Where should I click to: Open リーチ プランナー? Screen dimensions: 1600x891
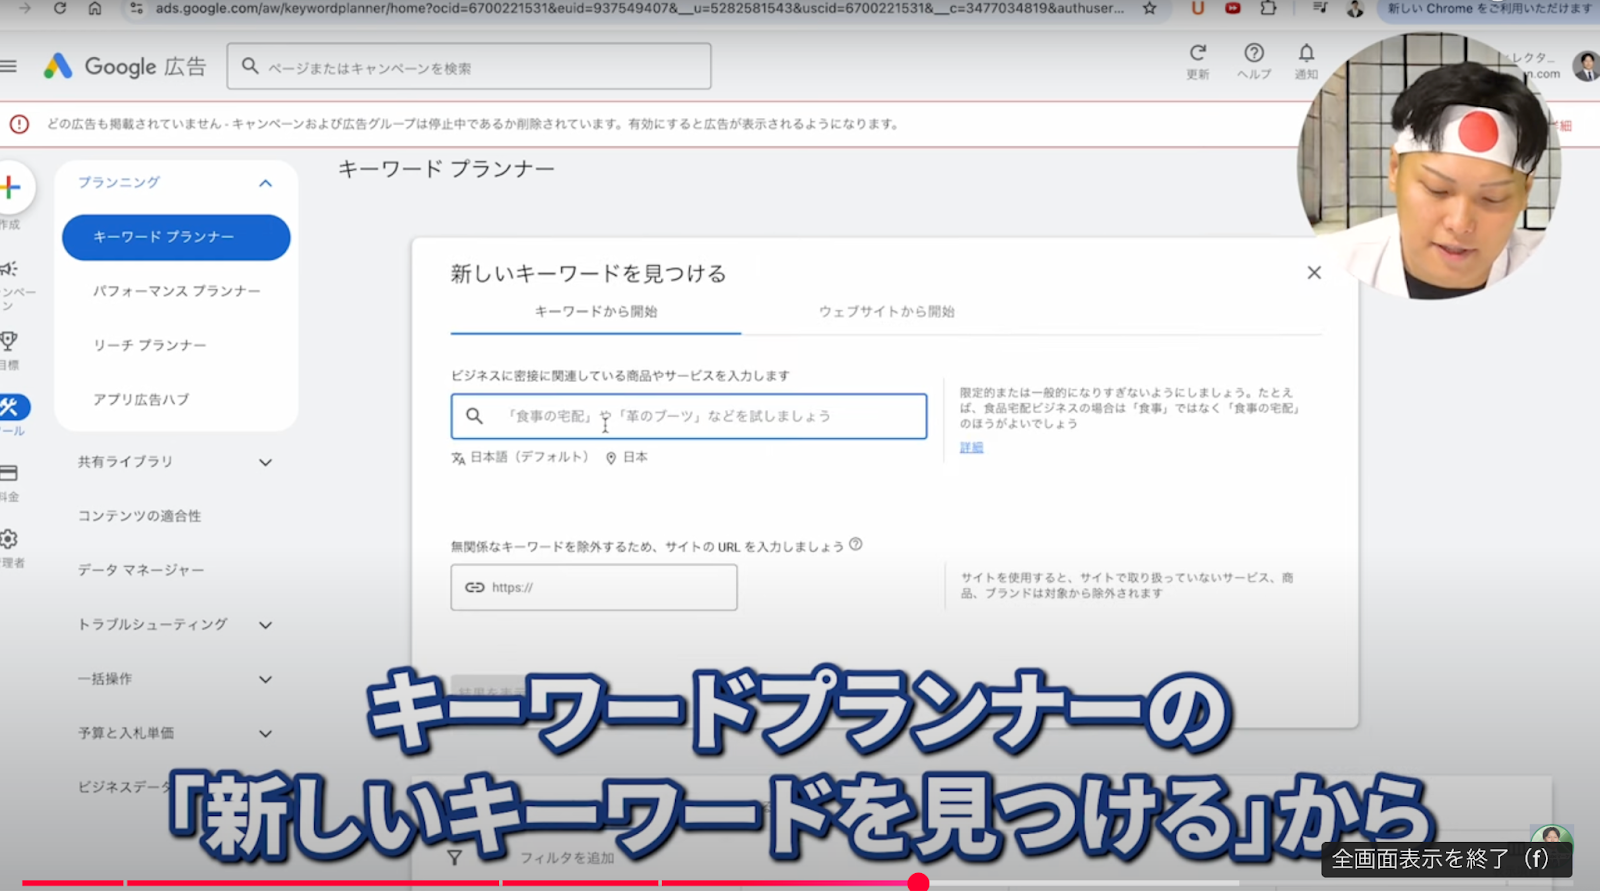[150, 345]
